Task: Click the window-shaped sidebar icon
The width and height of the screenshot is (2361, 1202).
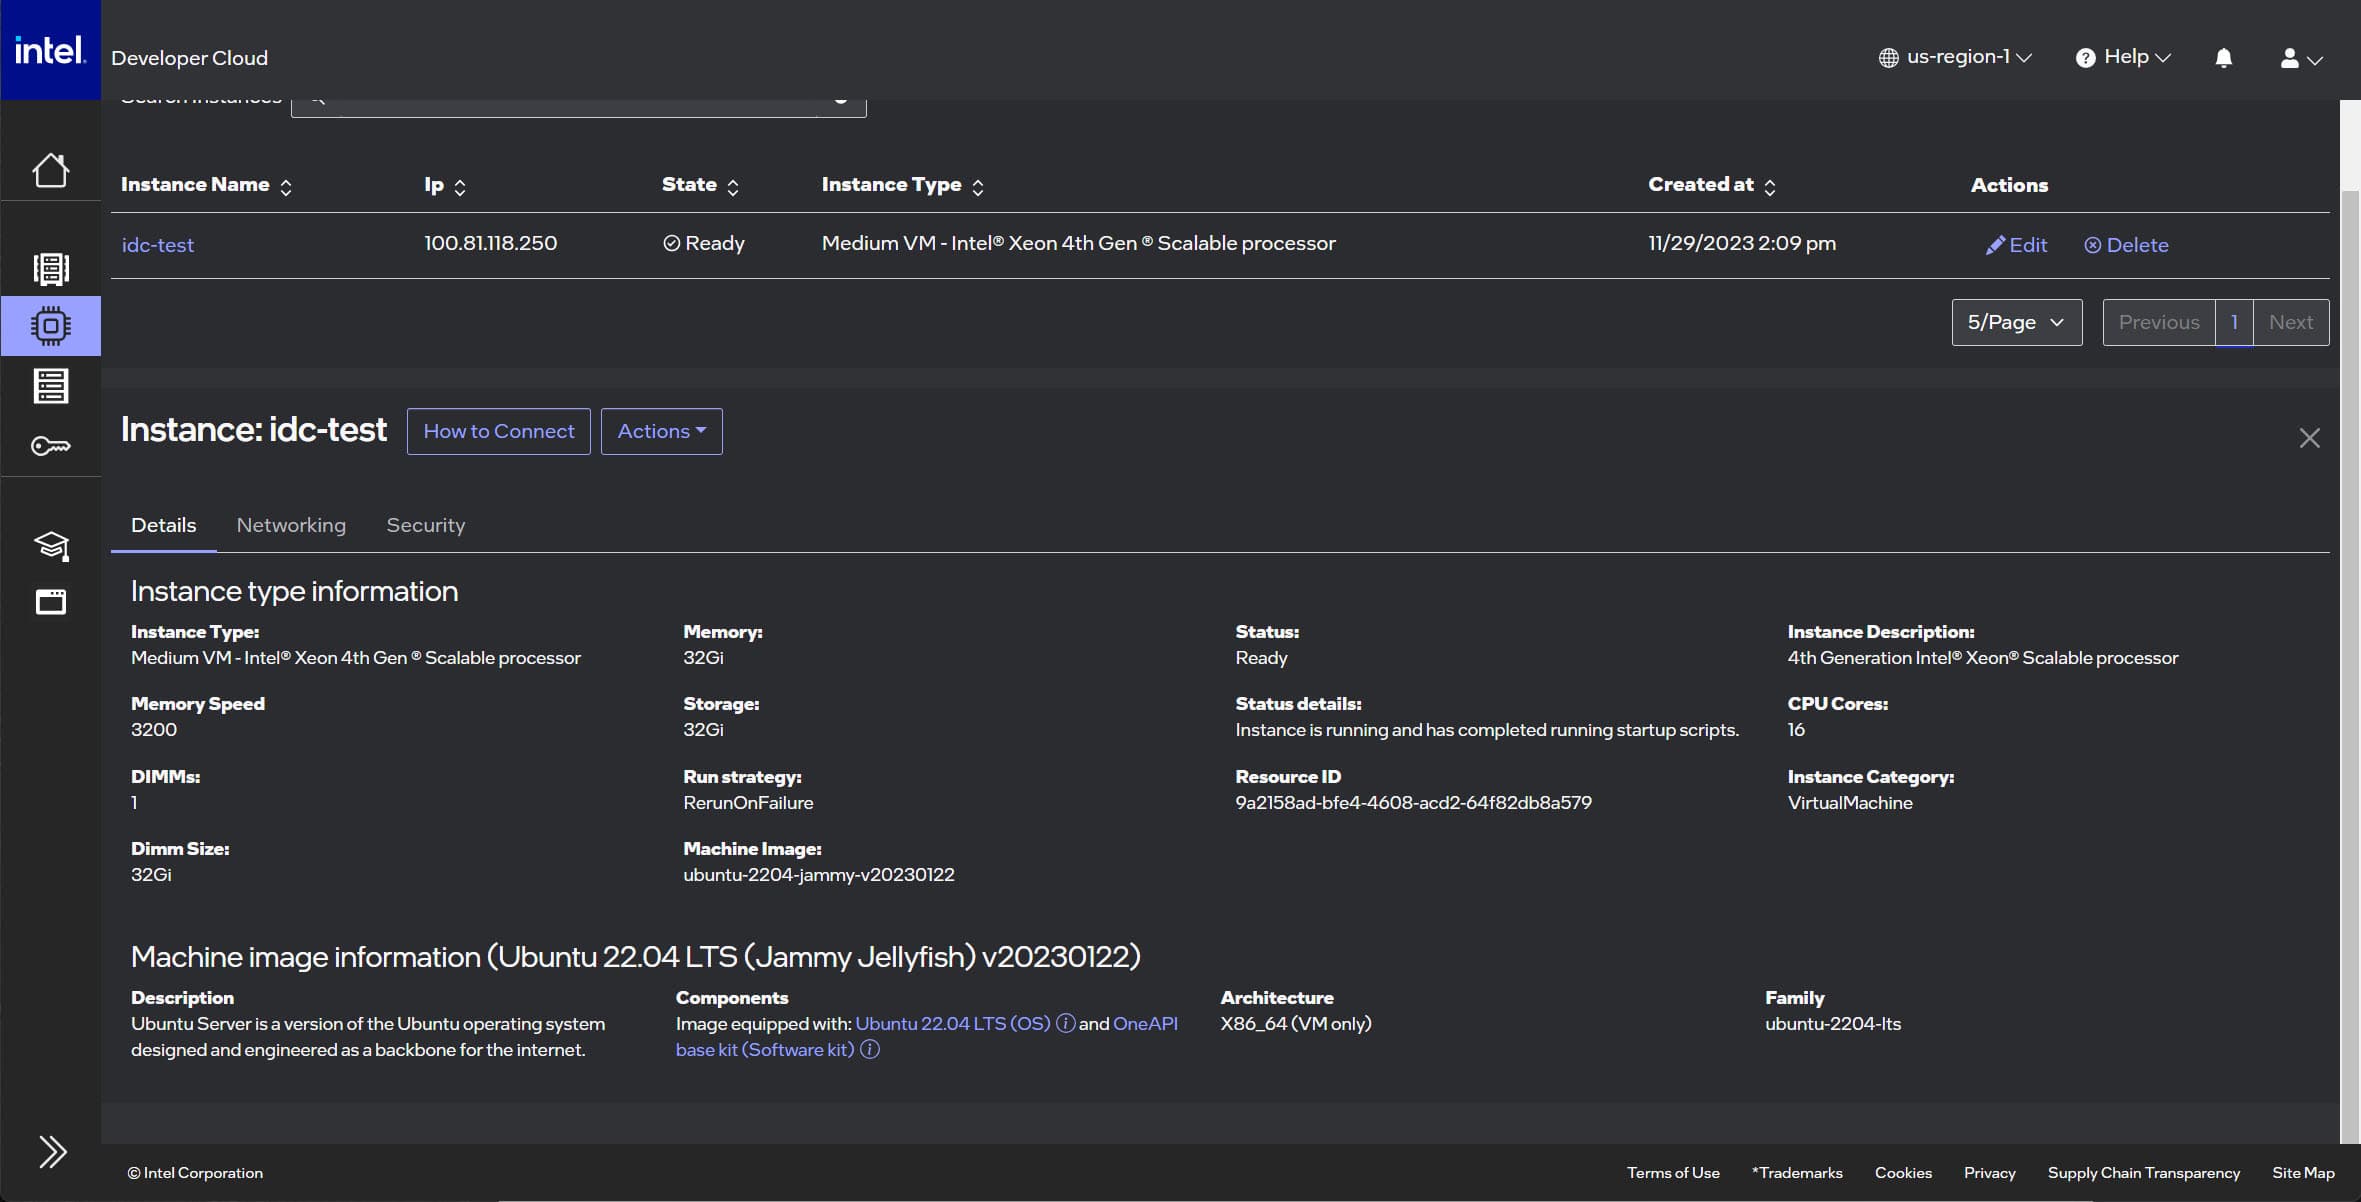Action: tap(50, 602)
